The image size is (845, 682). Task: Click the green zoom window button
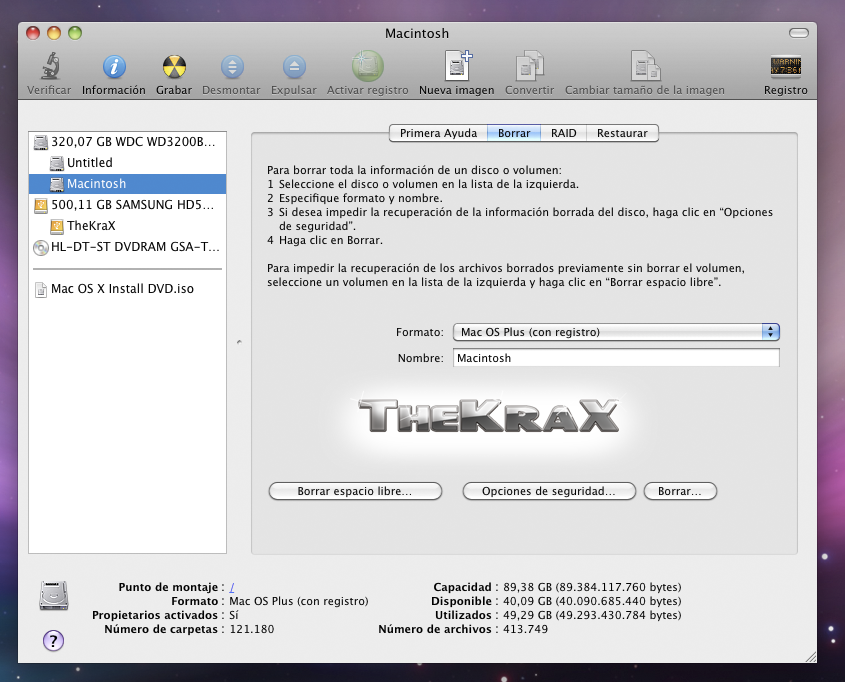pyautogui.click(x=75, y=33)
